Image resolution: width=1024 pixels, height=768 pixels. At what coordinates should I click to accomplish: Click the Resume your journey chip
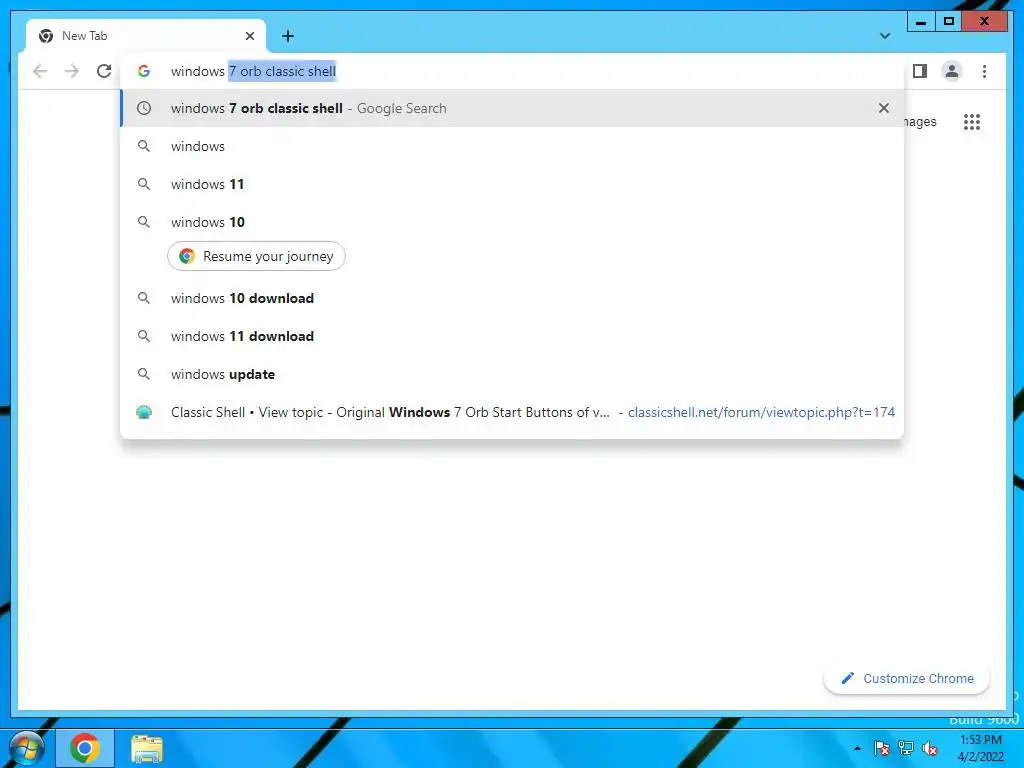[x=256, y=256]
